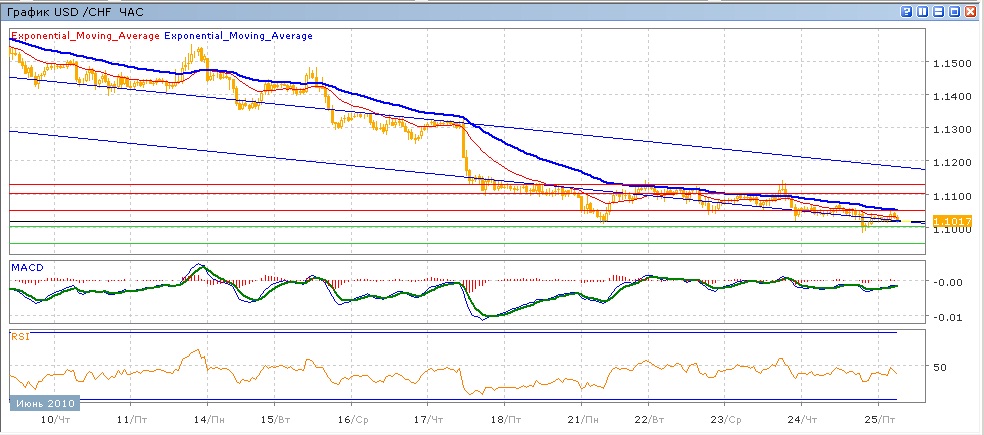Click the RSI indicator label
Viewport: 984px width, 435px height.
[x=19, y=337]
